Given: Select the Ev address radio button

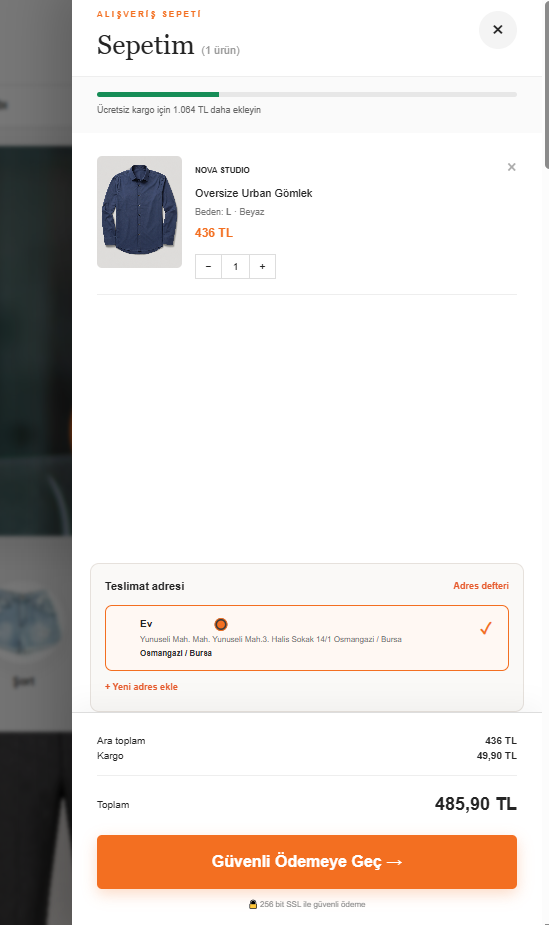Looking at the screenshot, I should tap(221, 624).
